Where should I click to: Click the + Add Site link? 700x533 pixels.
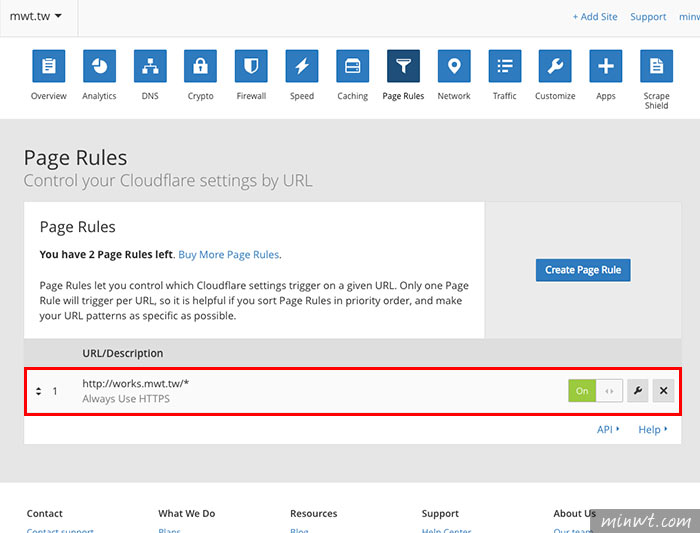pos(595,17)
